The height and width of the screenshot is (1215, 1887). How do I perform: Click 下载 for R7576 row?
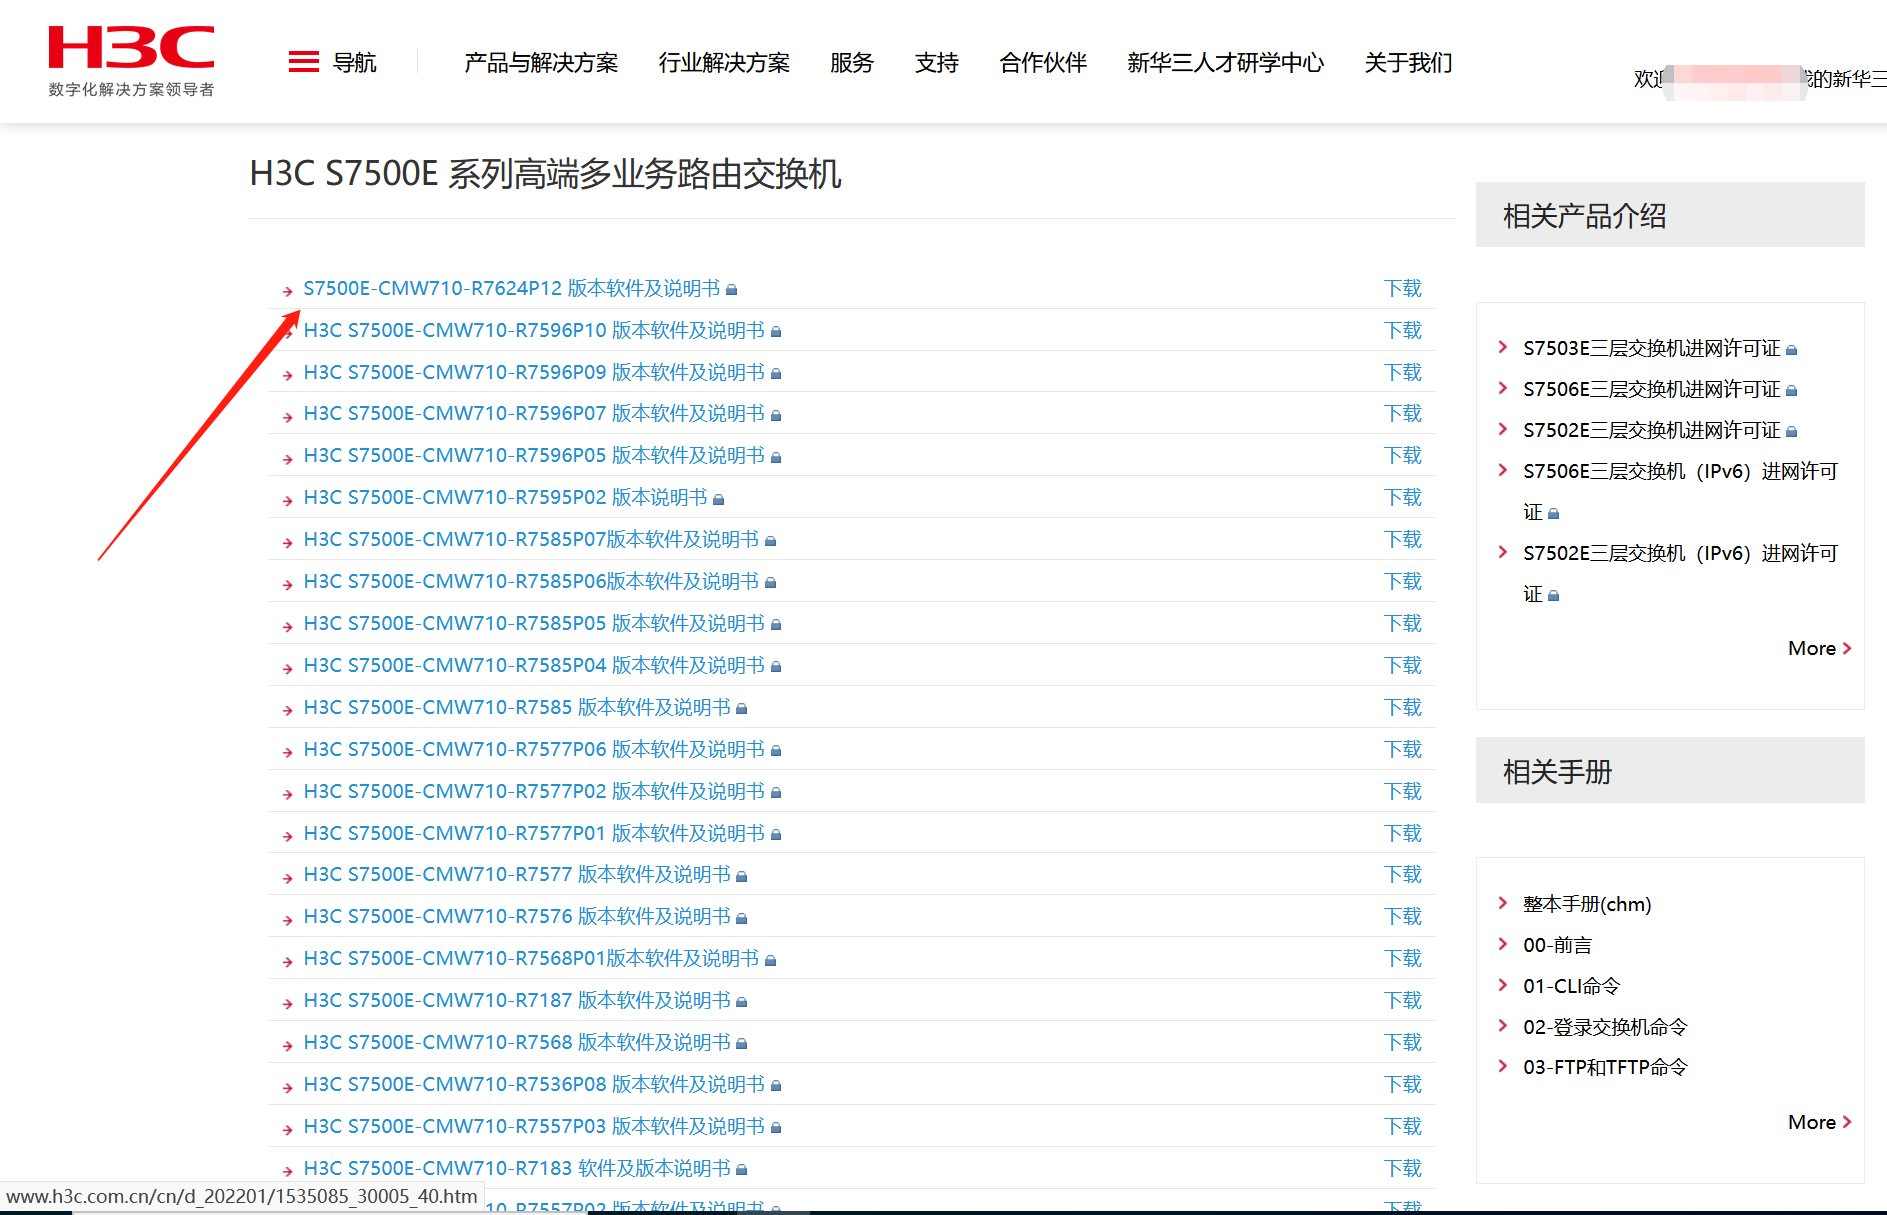(x=1403, y=917)
